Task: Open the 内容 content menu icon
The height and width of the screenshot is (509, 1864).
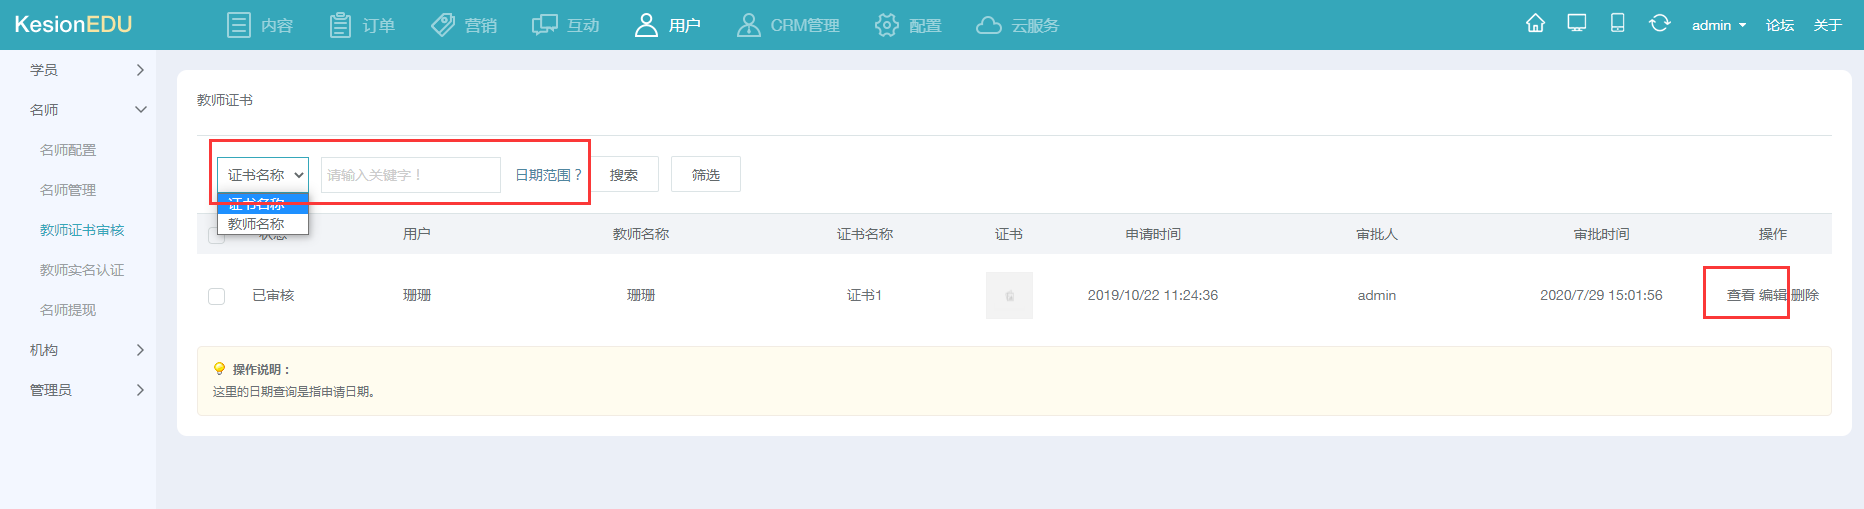Action: [x=239, y=25]
